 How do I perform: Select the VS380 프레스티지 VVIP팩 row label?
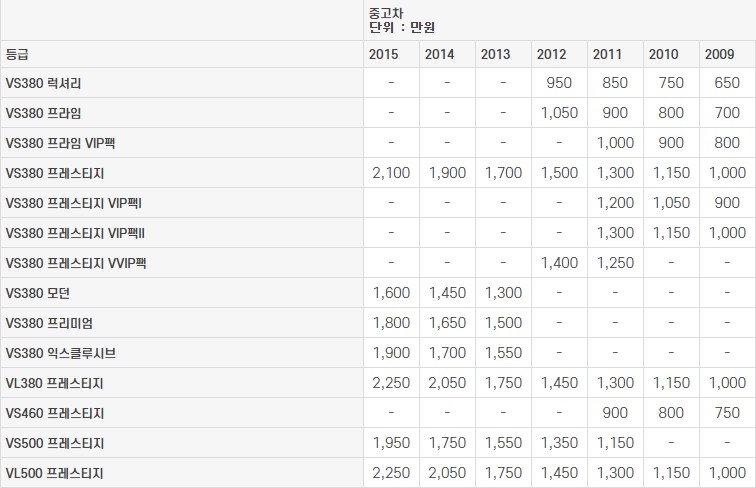point(76,264)
